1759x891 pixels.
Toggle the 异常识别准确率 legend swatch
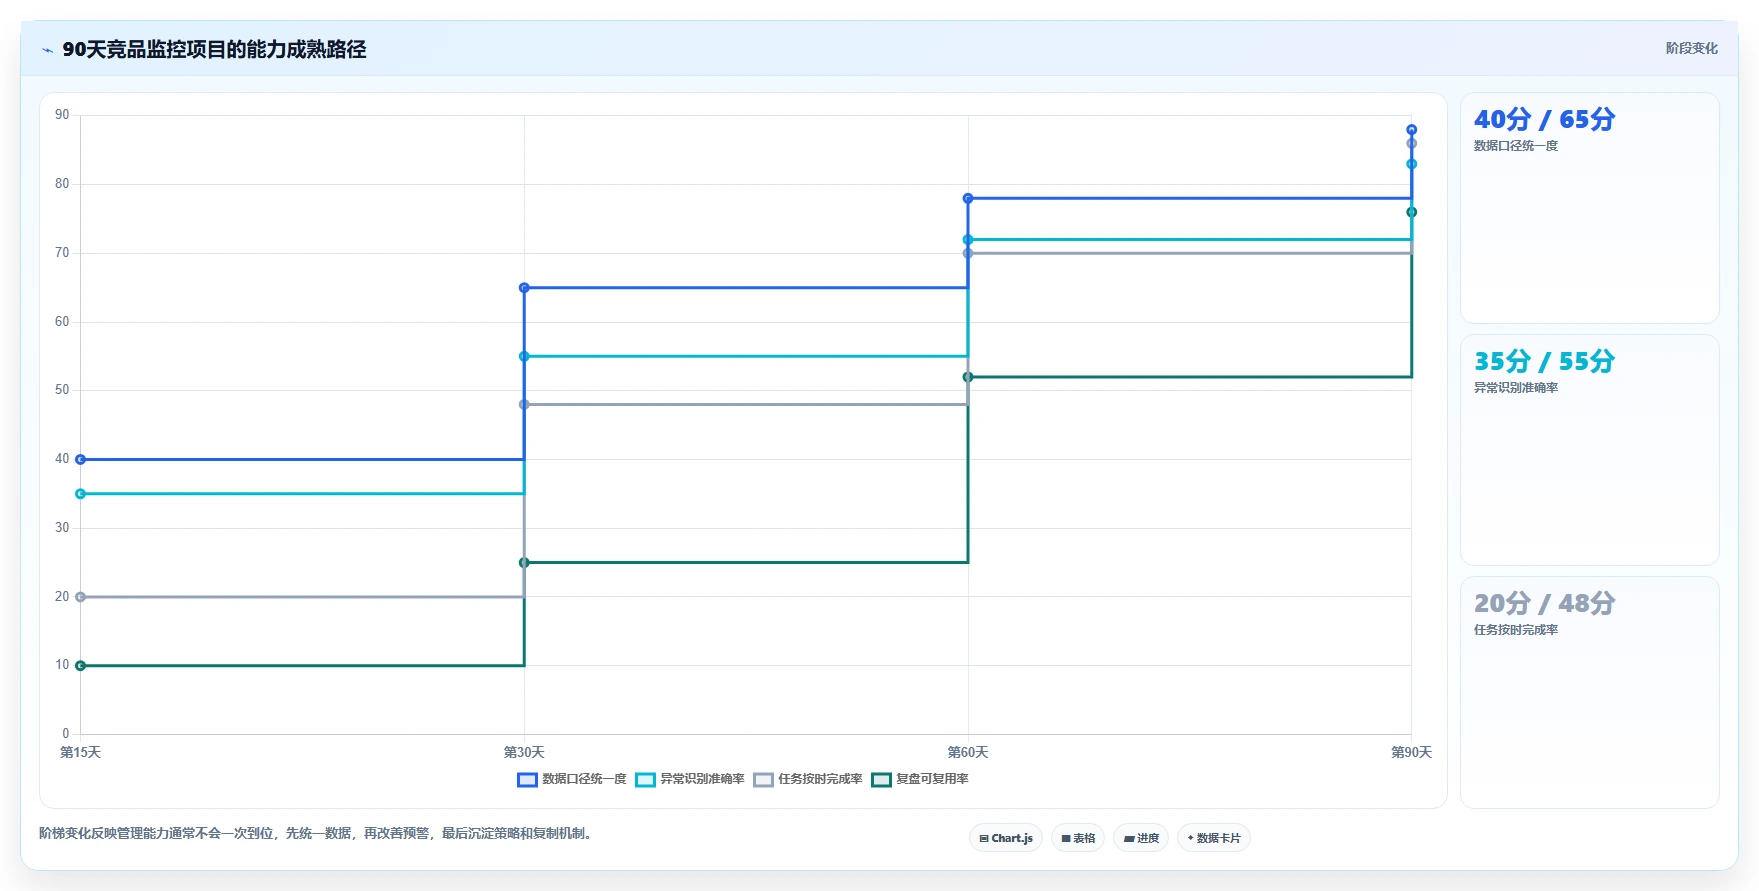[645, 780]
